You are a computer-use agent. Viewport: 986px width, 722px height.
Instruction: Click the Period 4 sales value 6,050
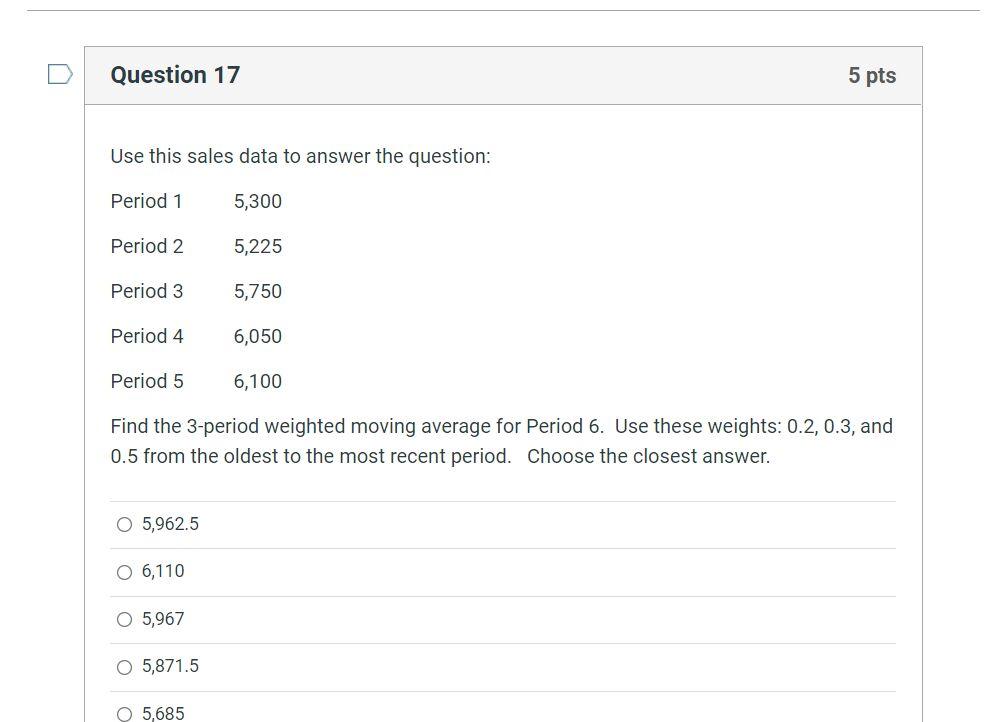(x=258, y=336)
